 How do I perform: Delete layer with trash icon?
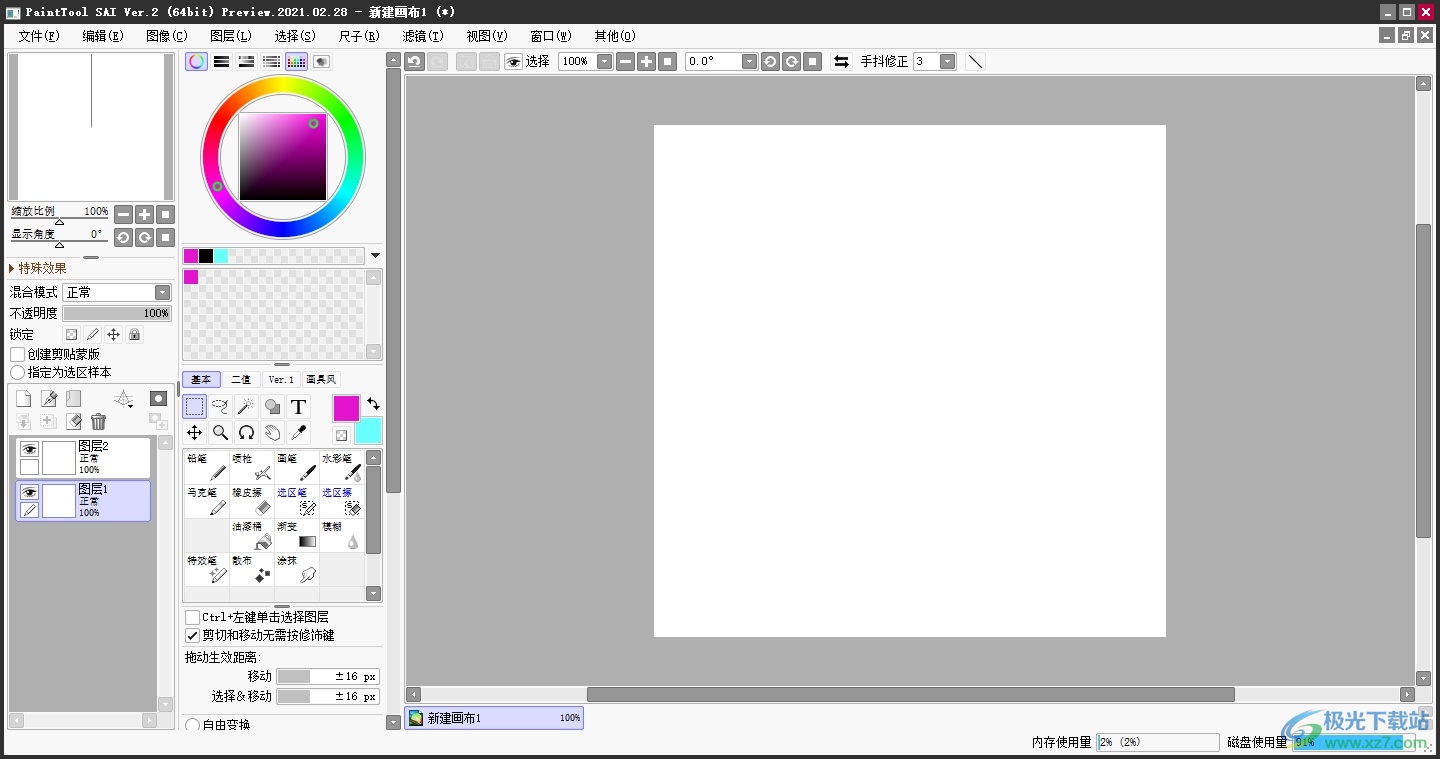[98, 422]
